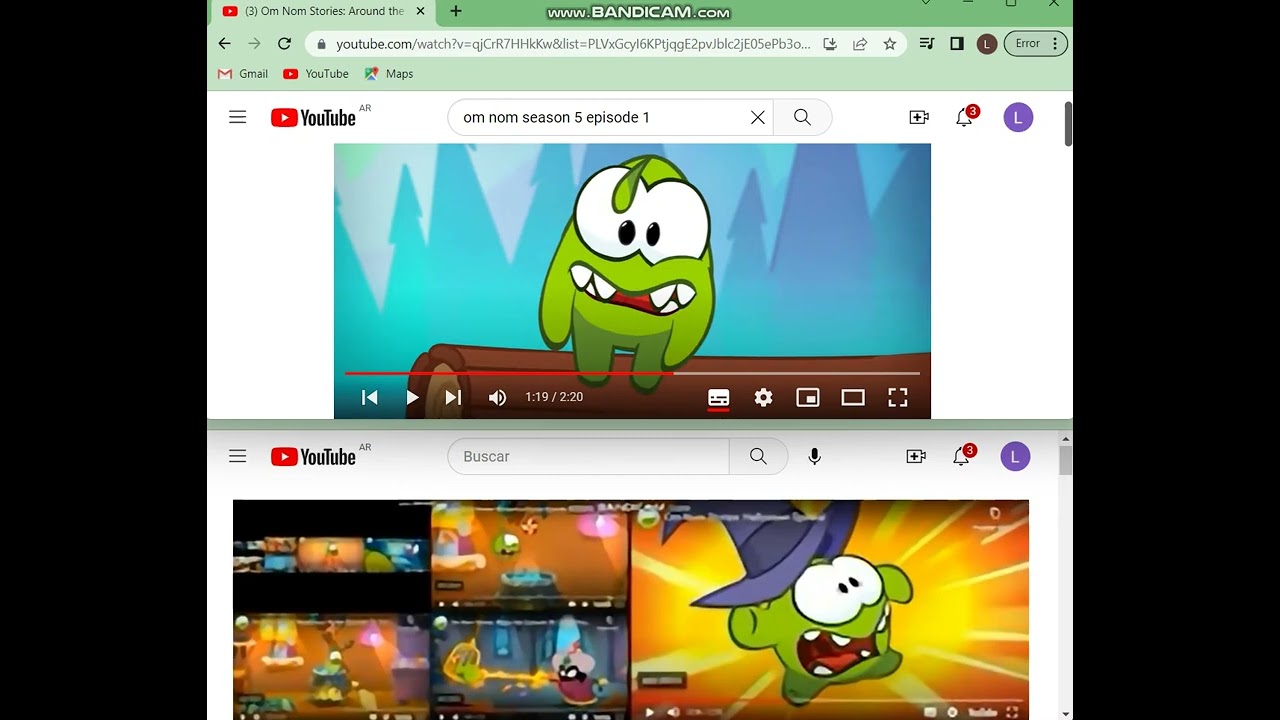1280x720 pixels.
Task: Enable miniplayer mode
Action: tap(807, 397)
